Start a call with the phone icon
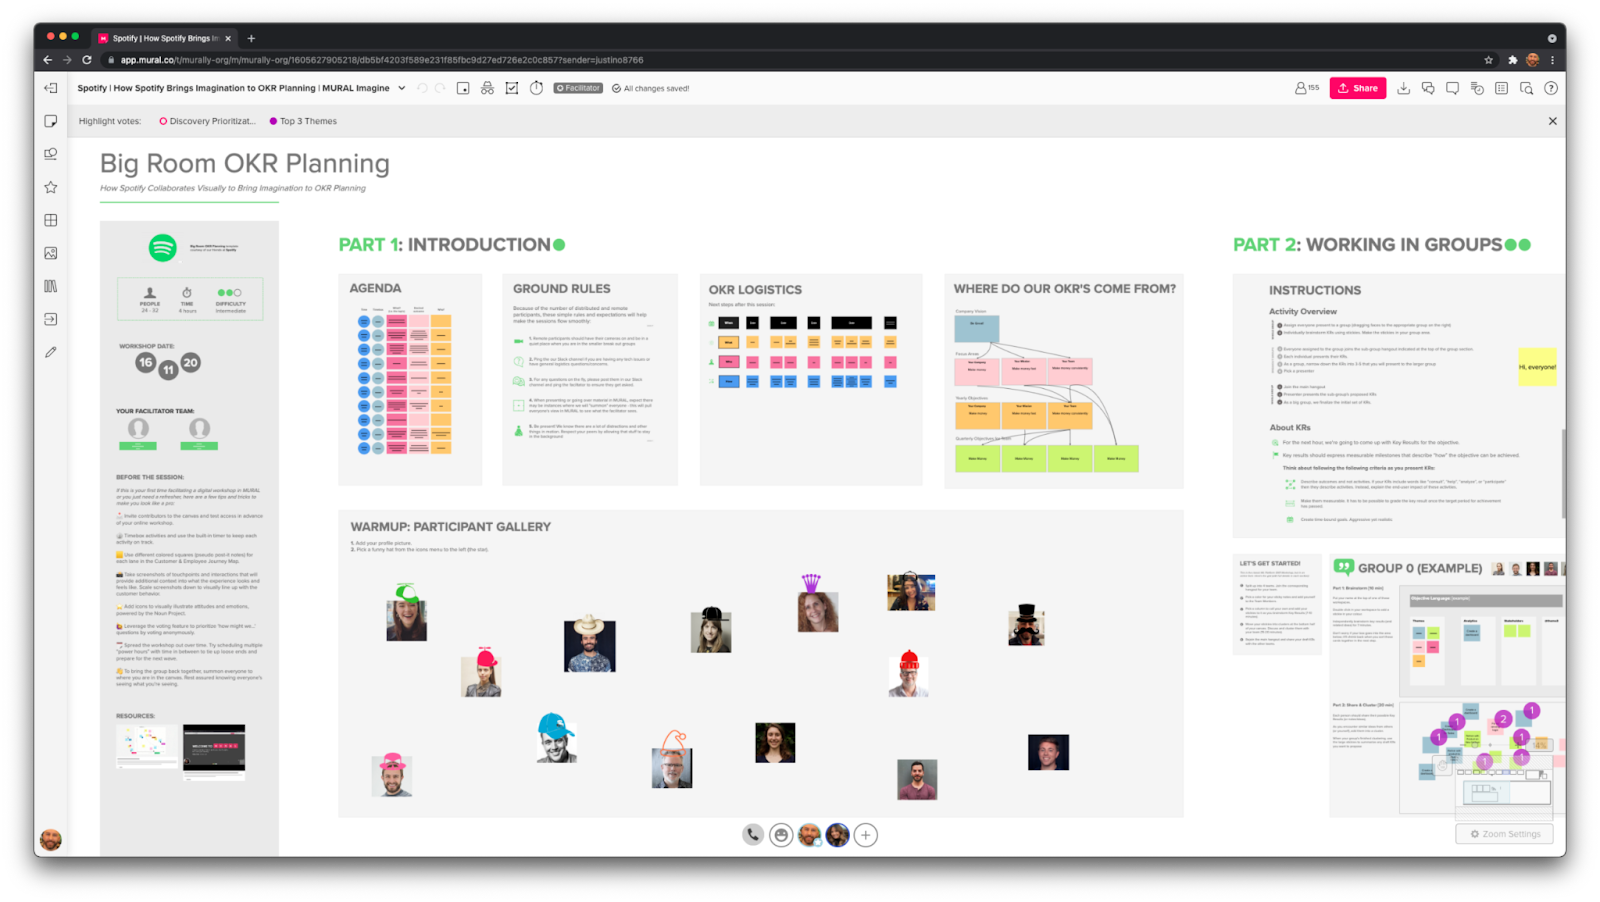 coord(753,835)
